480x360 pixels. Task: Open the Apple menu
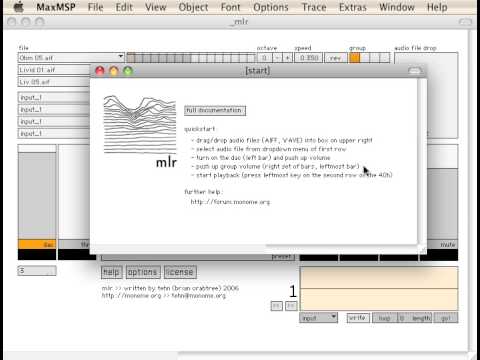click(19, 7)
